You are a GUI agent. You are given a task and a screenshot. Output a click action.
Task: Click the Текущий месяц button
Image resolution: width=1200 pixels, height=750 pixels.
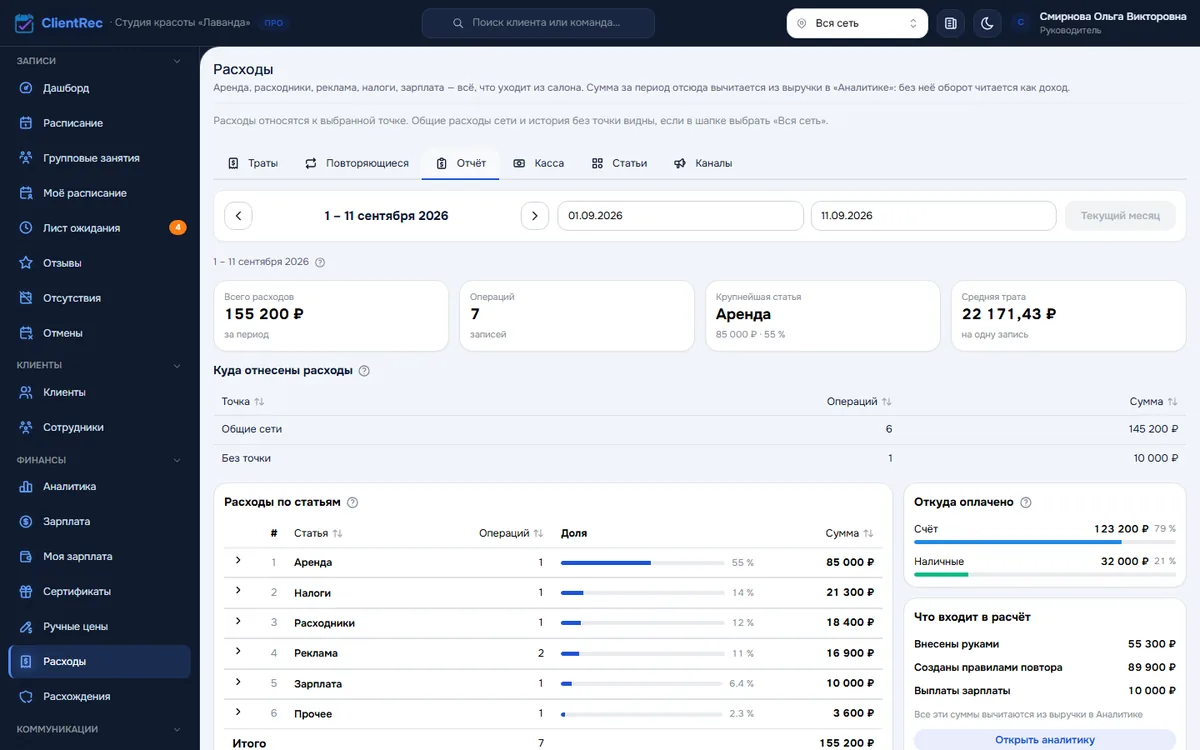coord(1120,216)
